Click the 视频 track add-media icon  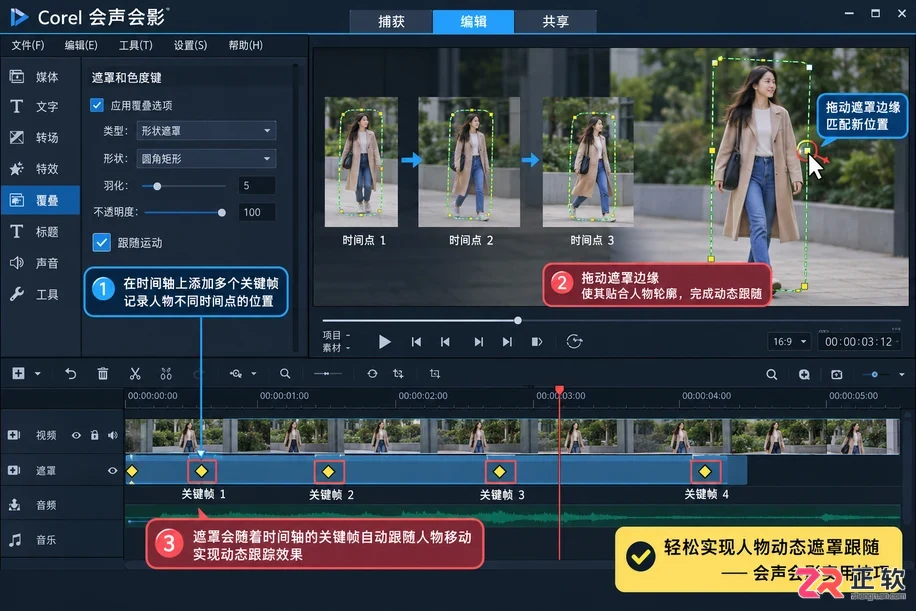coord(14,435)
